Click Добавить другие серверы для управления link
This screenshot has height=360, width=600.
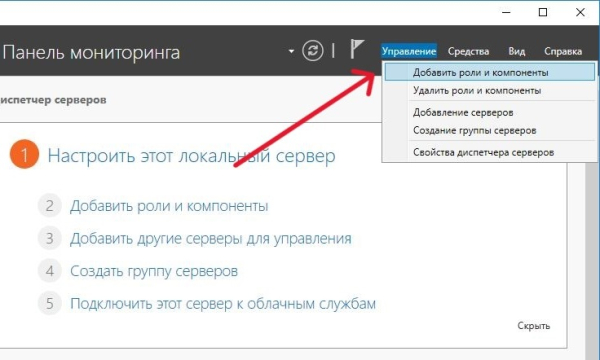(210, 238)
